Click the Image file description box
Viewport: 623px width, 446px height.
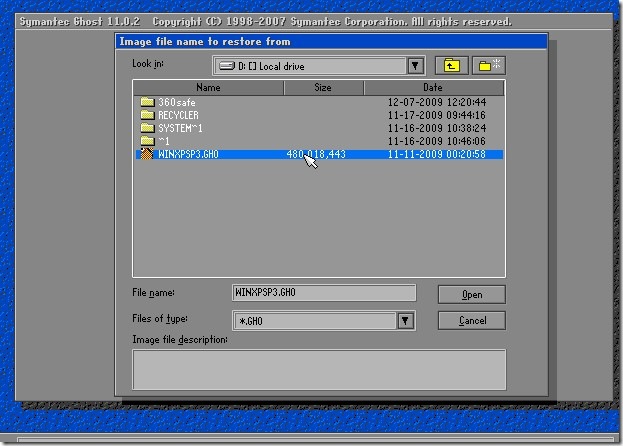click(x=319, y=370)
